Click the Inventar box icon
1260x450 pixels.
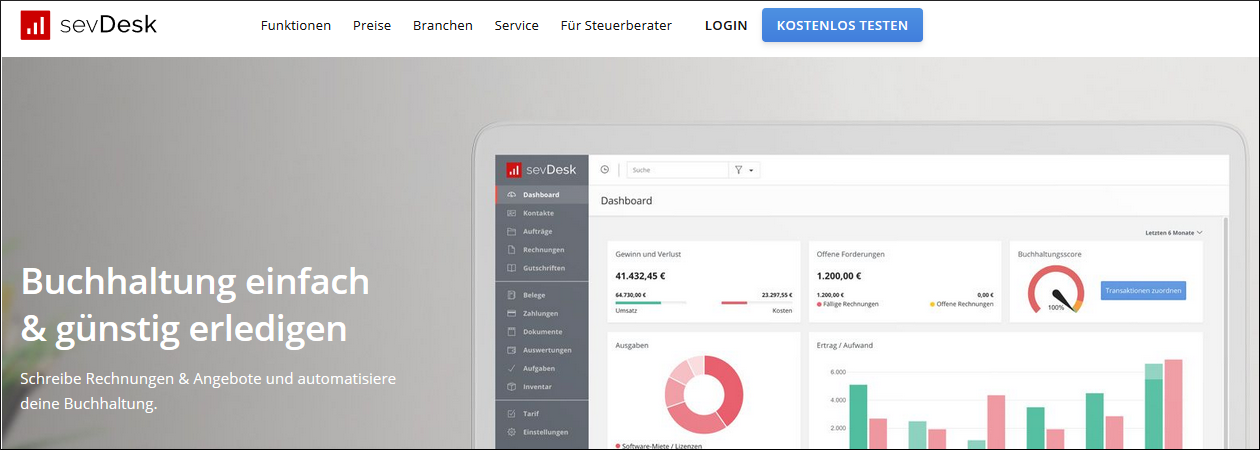tap(511, 386)
